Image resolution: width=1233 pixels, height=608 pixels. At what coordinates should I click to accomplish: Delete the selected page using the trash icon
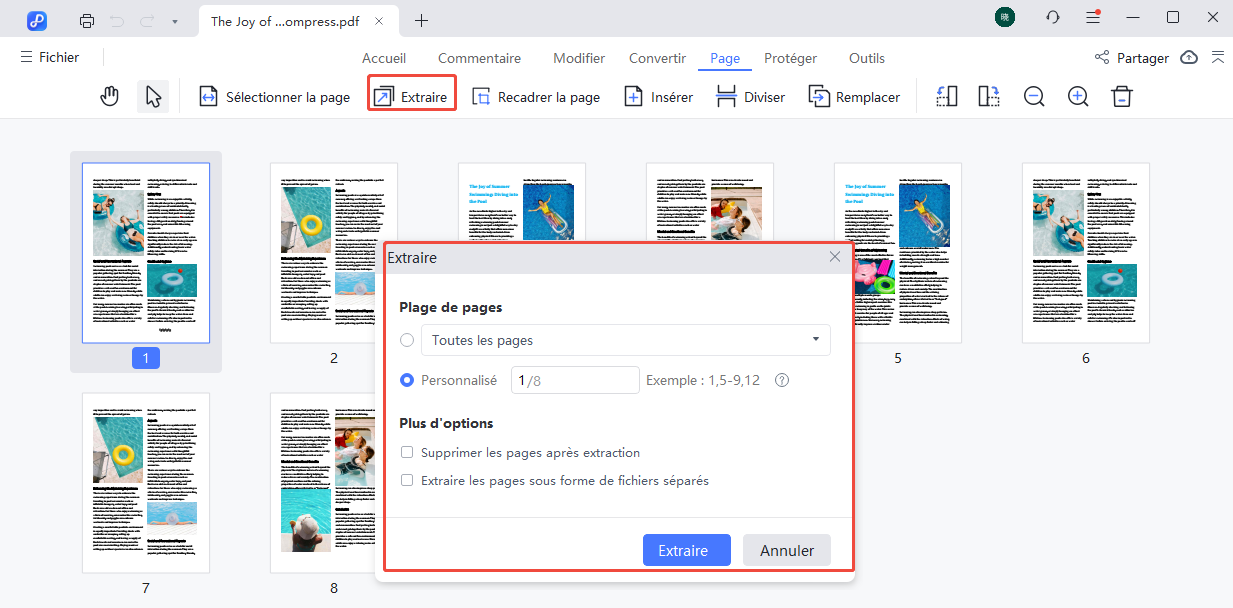[x=1121, y=96]
